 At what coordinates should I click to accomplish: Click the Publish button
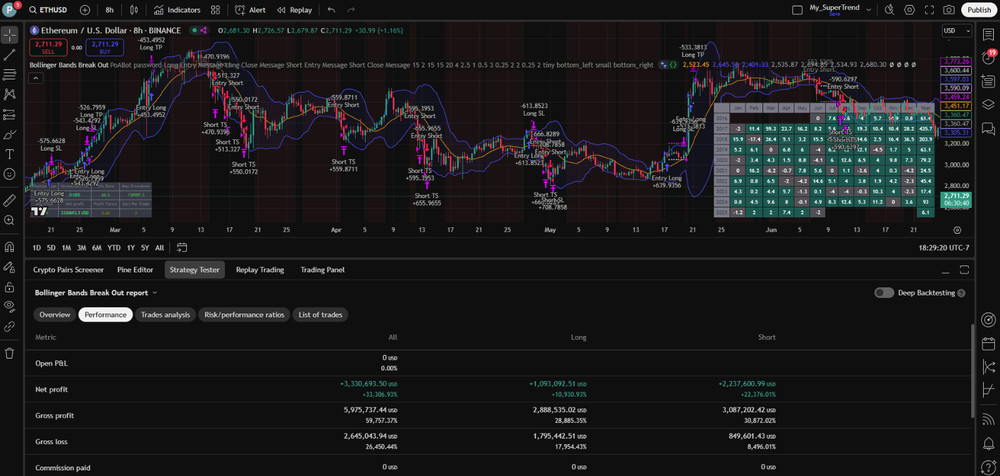[x=979, y=10]
